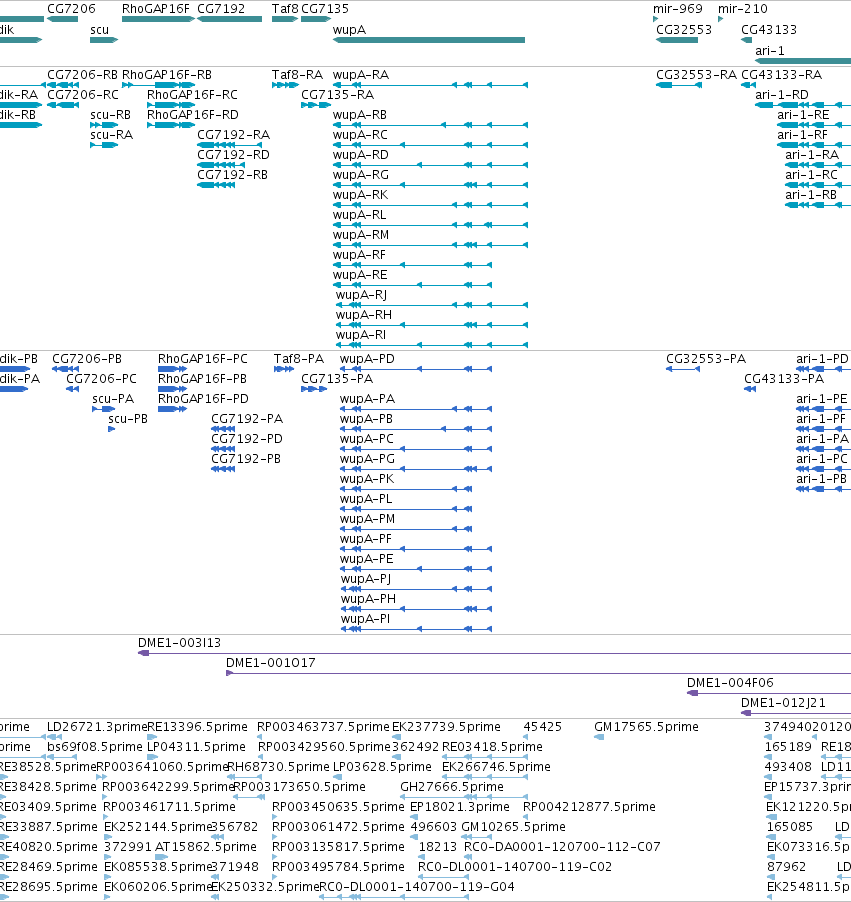Click EST RE03418.5prime label
This screenshot has width=851, height=902.
(493, 747)
